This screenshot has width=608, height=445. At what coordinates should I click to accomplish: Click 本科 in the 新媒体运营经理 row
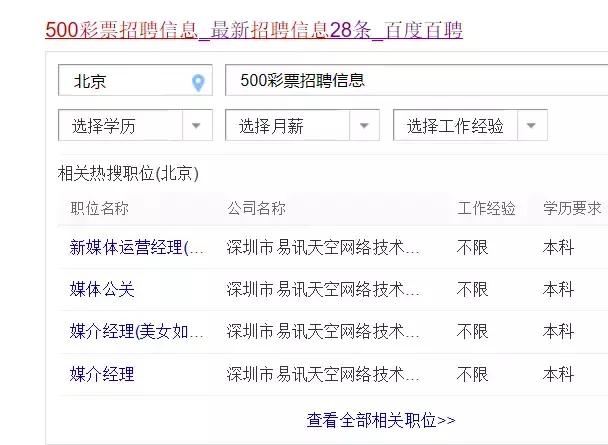click(558, 247)
